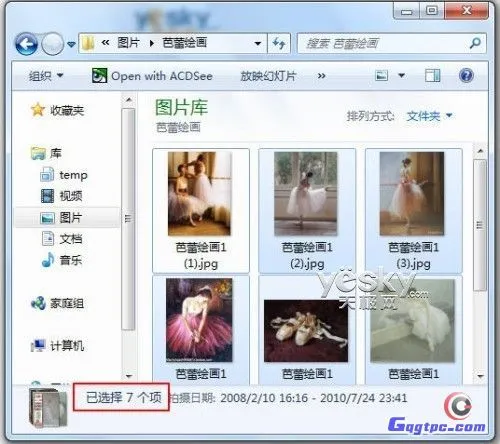Click the ACDSee eye icon in toolbar
The height and width of the screenshot is (444, 500).
tap(99, 76)
